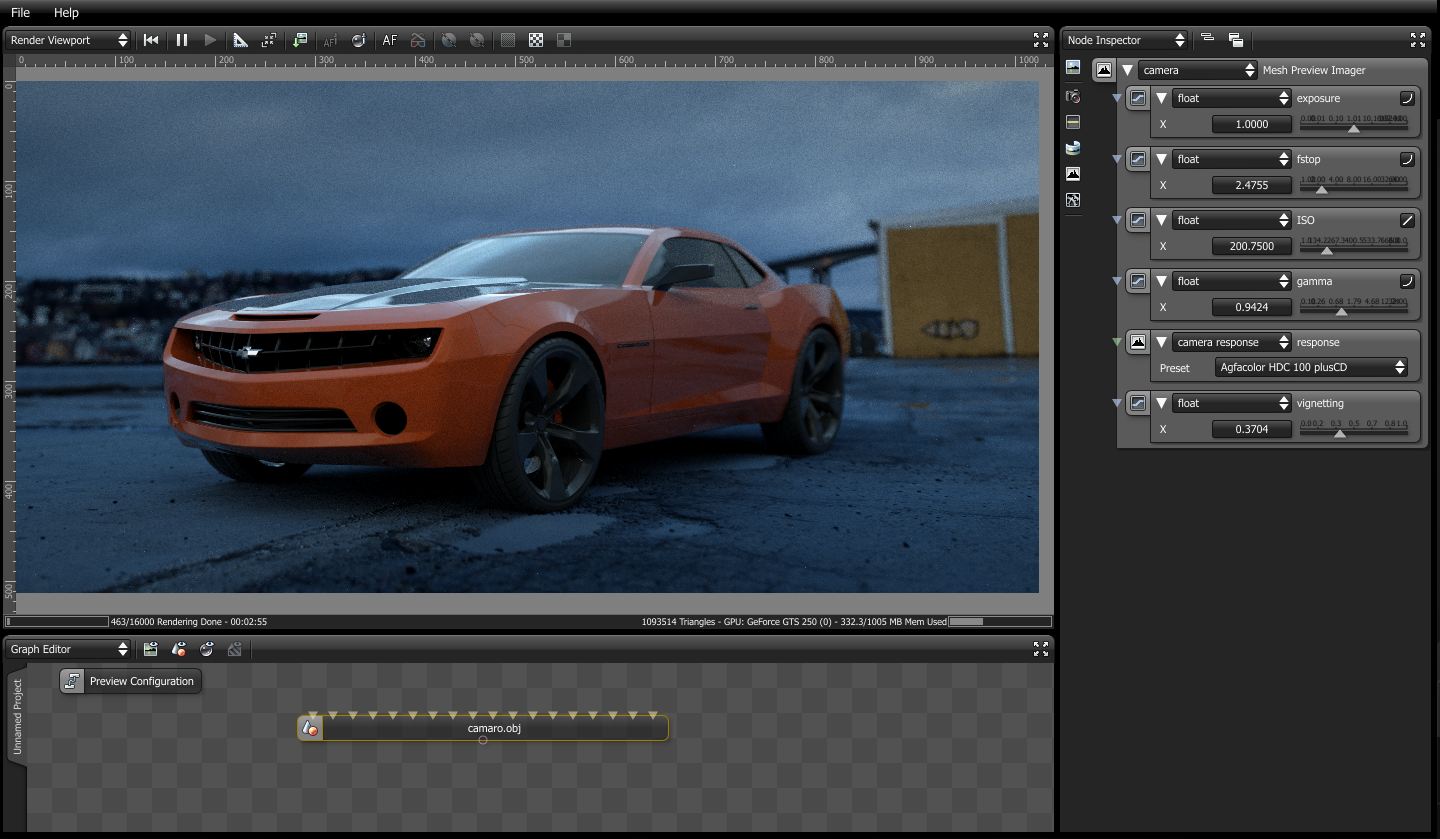Select the camaro.obj node
1440x839 pixels.
[483, 729]
